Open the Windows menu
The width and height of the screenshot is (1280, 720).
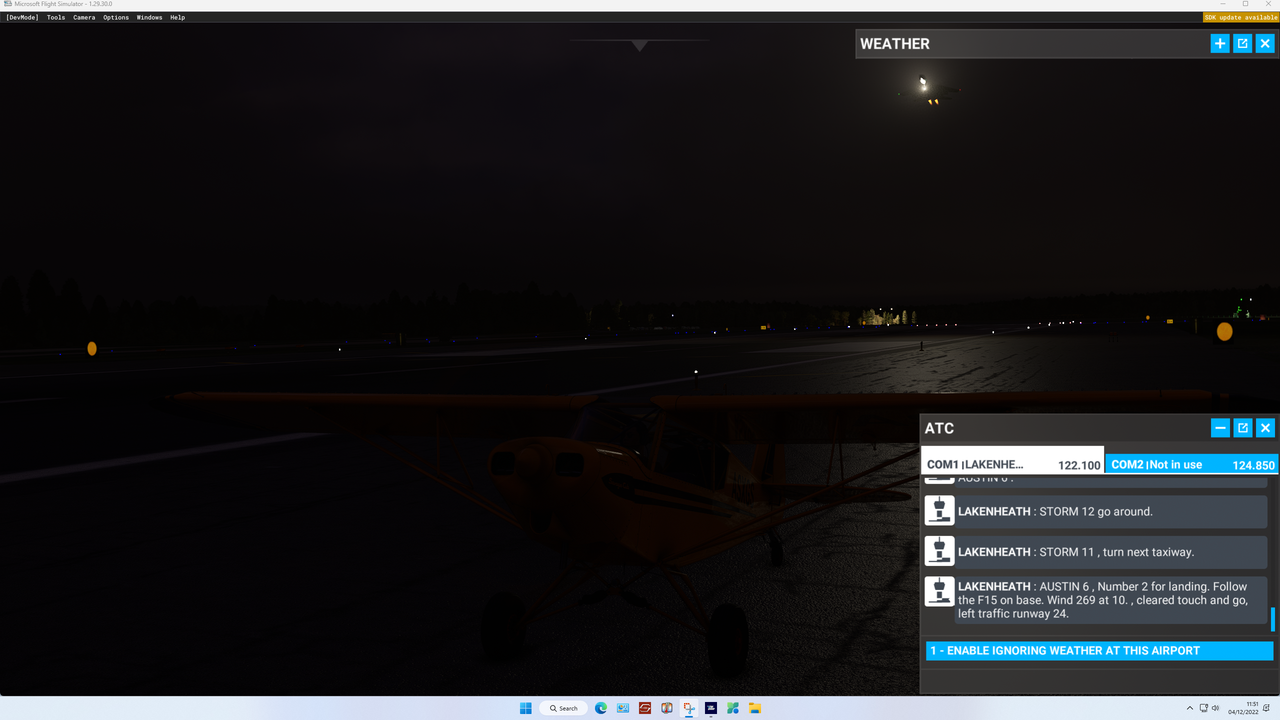[x=149, y=17]
